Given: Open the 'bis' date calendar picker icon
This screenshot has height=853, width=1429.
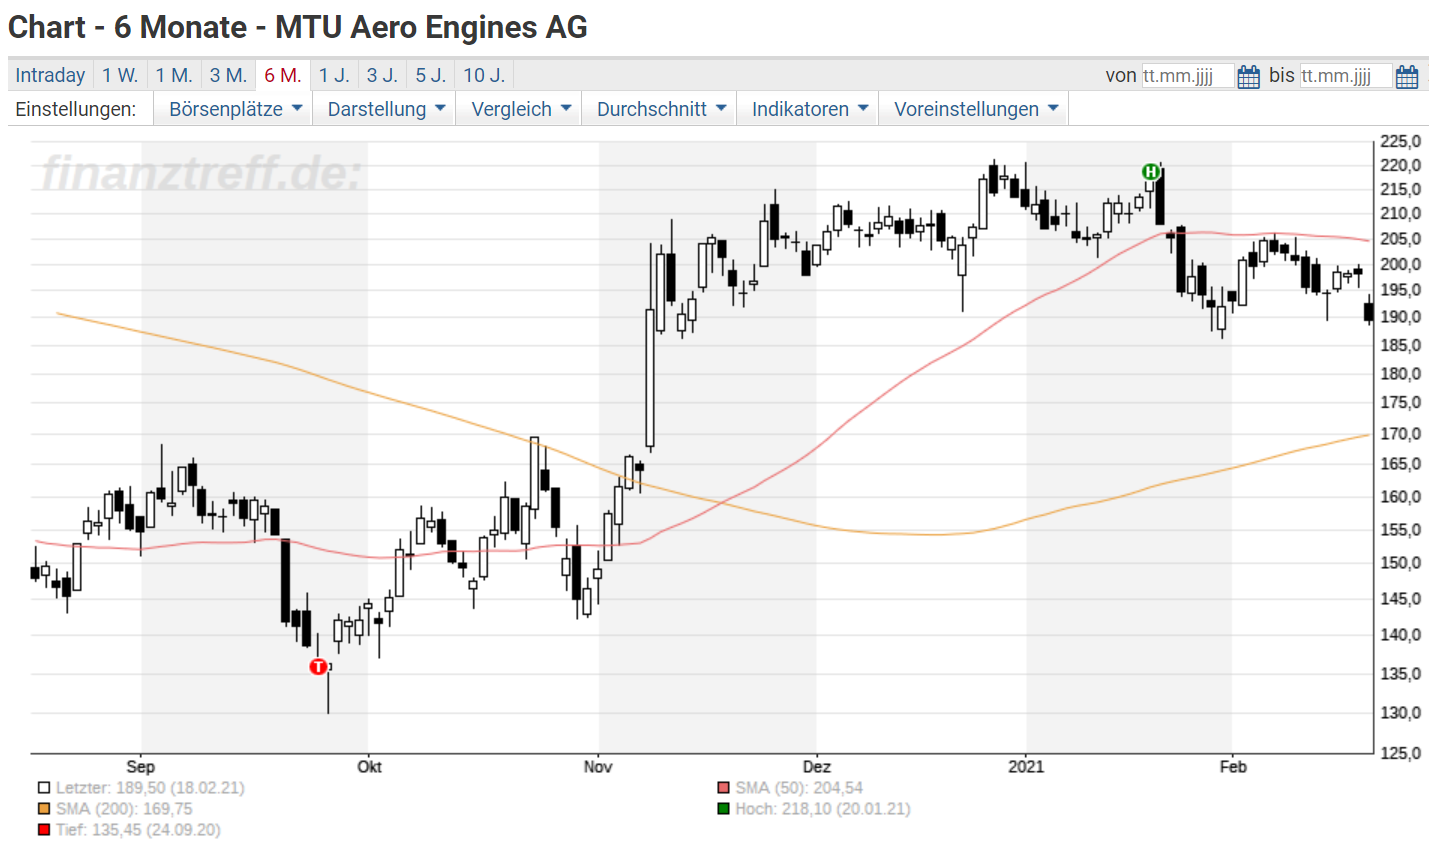Looking at the screenshot, I should (1407, 77).
